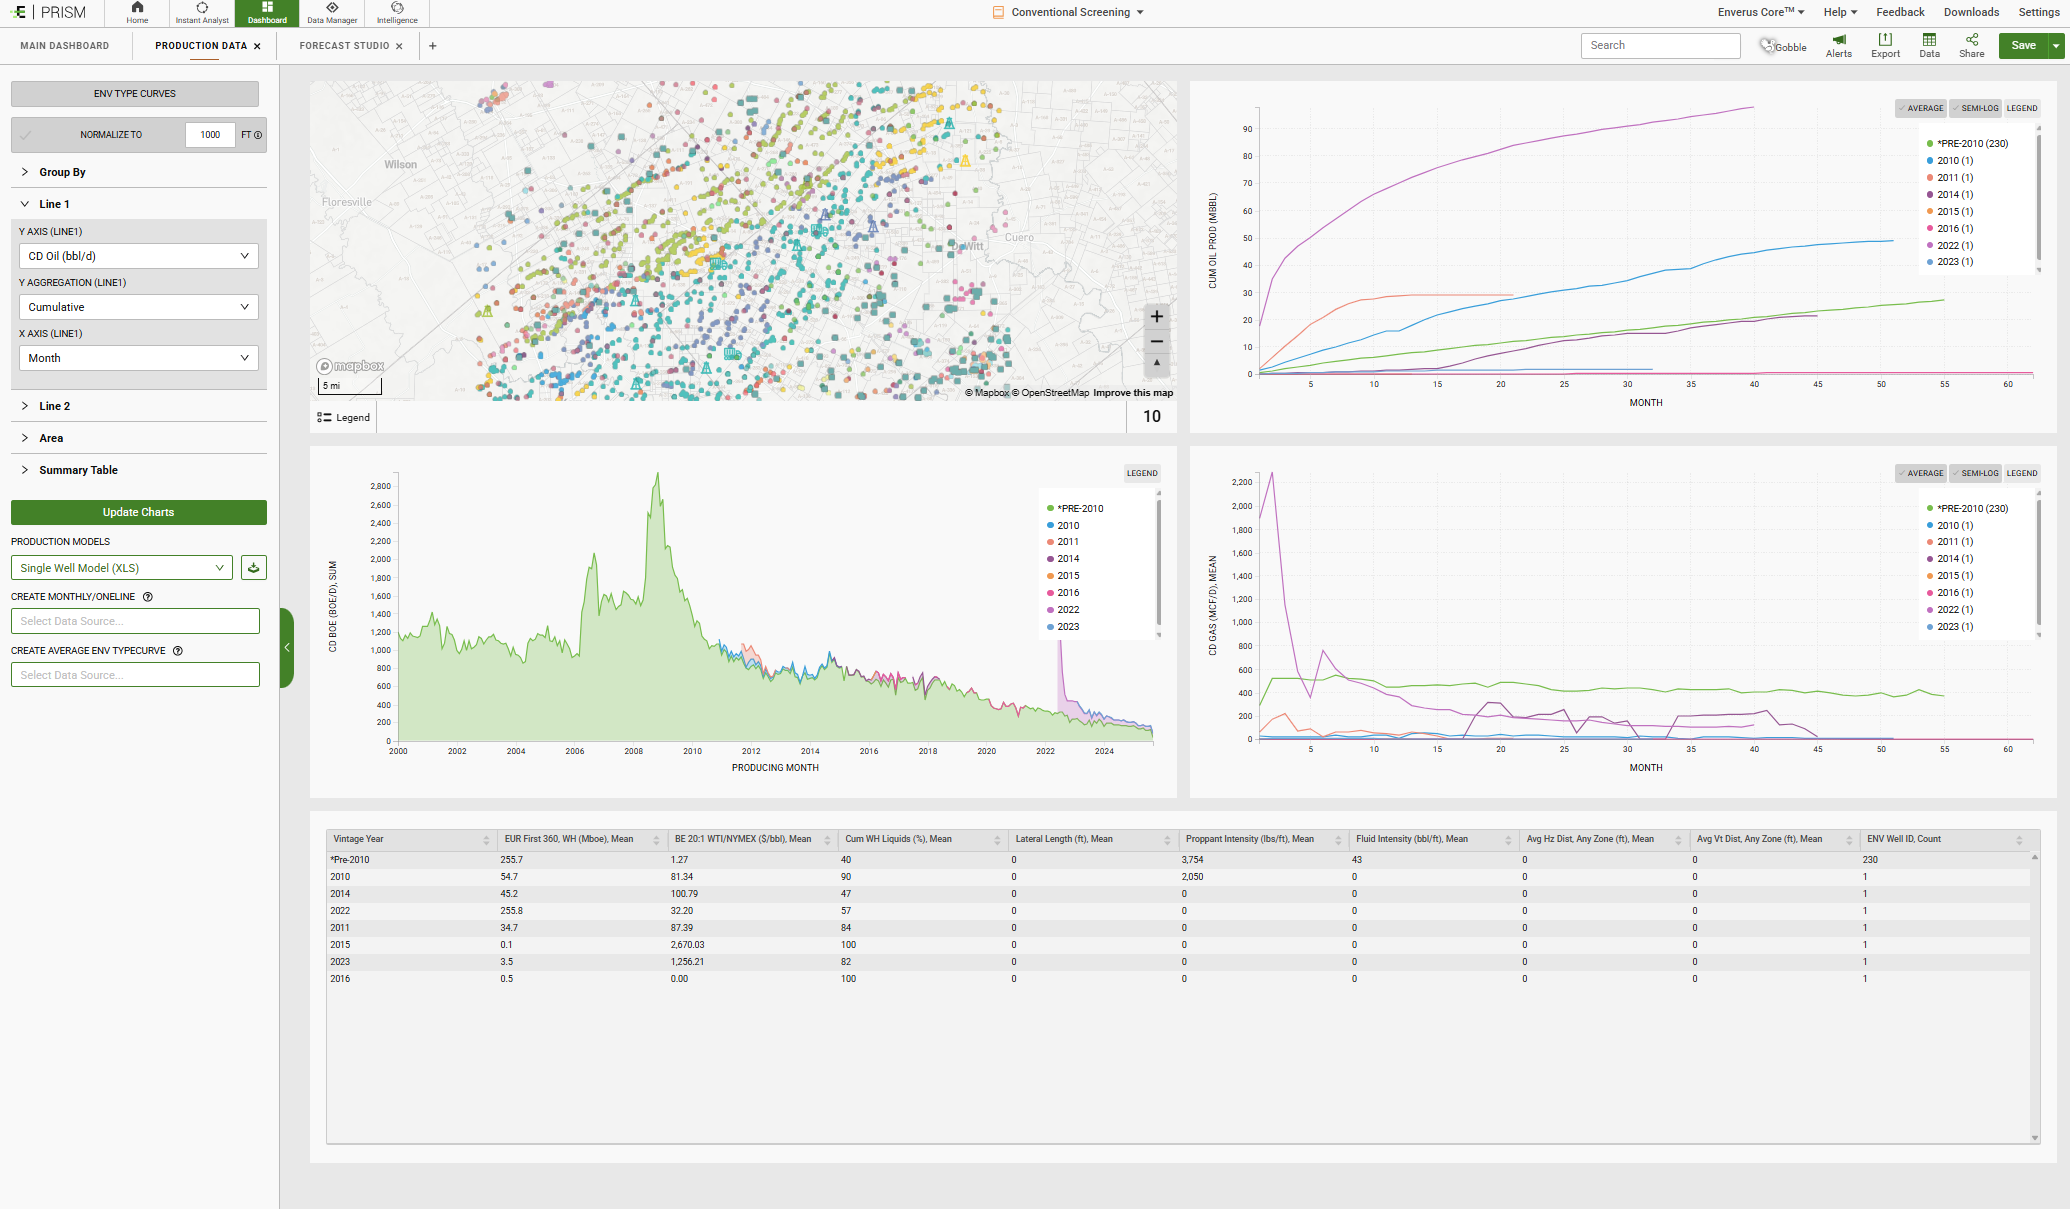Open the Help menu
Viewport: 2070px width, 1209px height.
pyautogui.click(x=1839, y=12)
